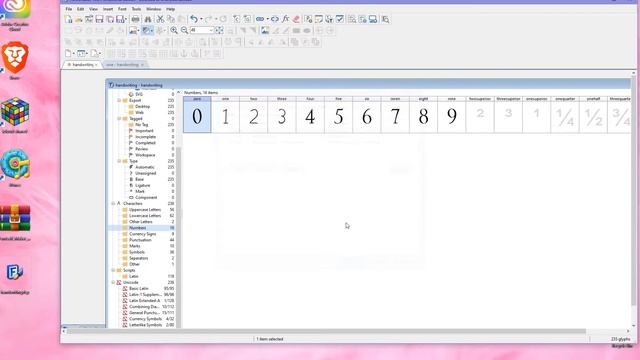The image size is (640, 360).
Task: Open the Insert menu
Action: (108, 9)
